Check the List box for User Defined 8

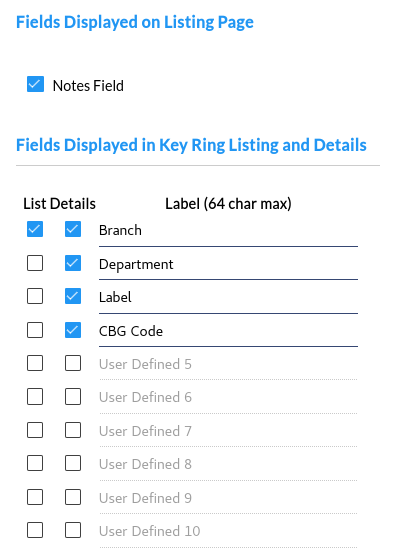pos(35,463)
